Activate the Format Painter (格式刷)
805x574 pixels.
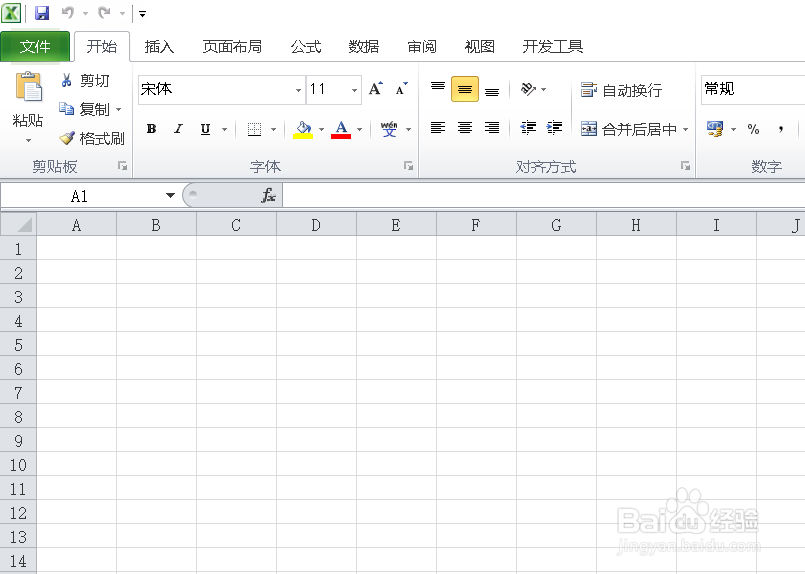click(91, 138)
